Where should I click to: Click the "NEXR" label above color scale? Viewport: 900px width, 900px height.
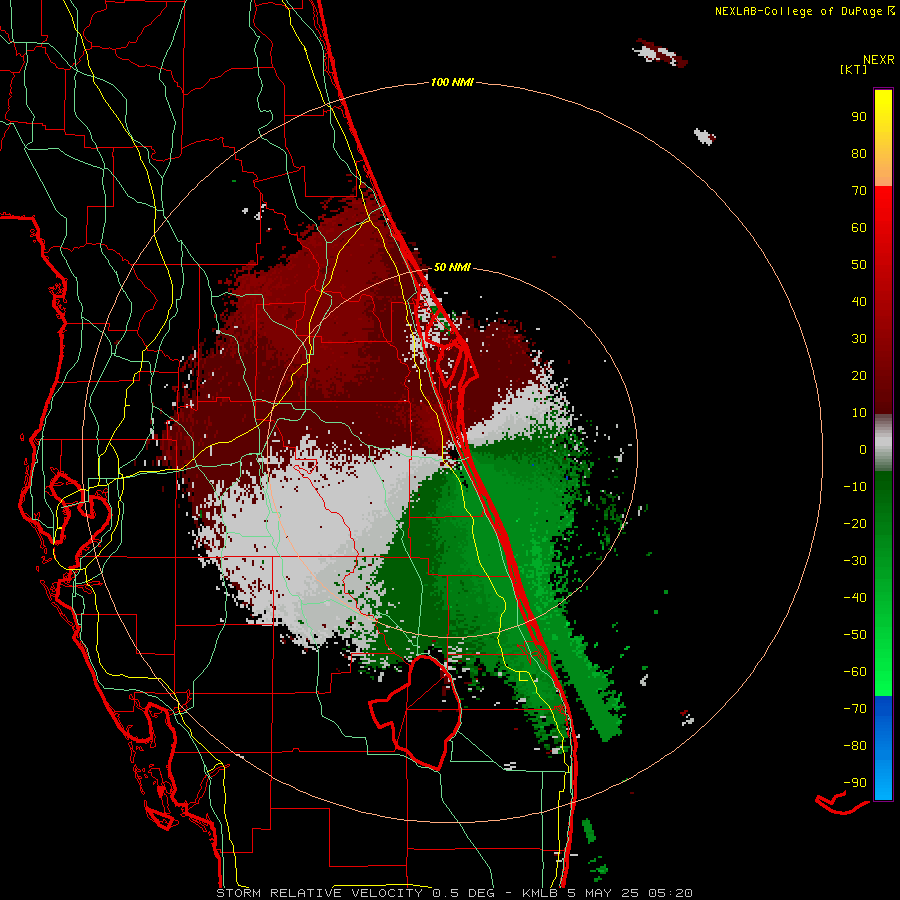(878, 59)
